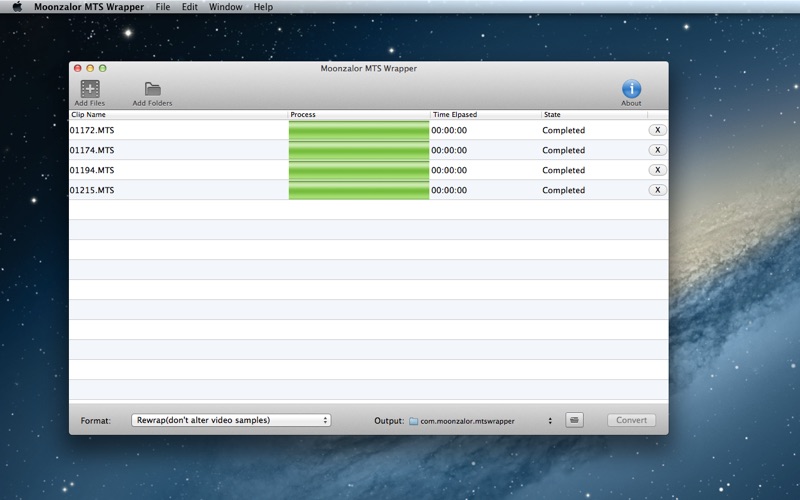Open the About info icon
The image size is (800, 500).
coord(631,89)
